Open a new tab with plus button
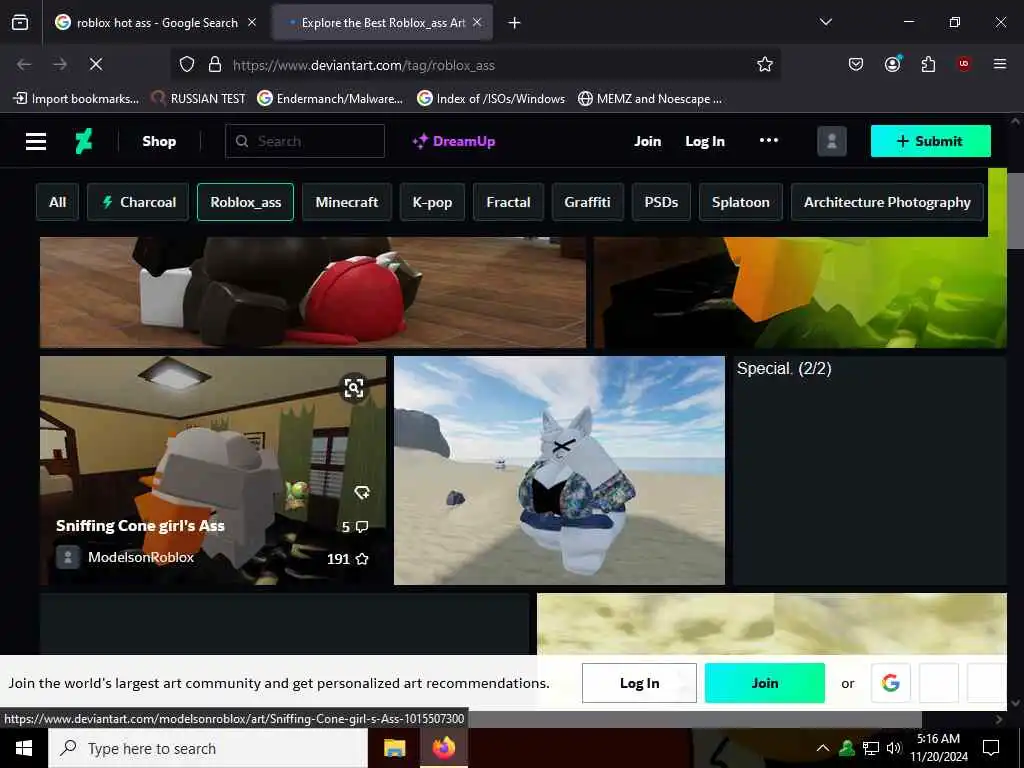Viewport: 1024px width, 768px height. (514, 23)
